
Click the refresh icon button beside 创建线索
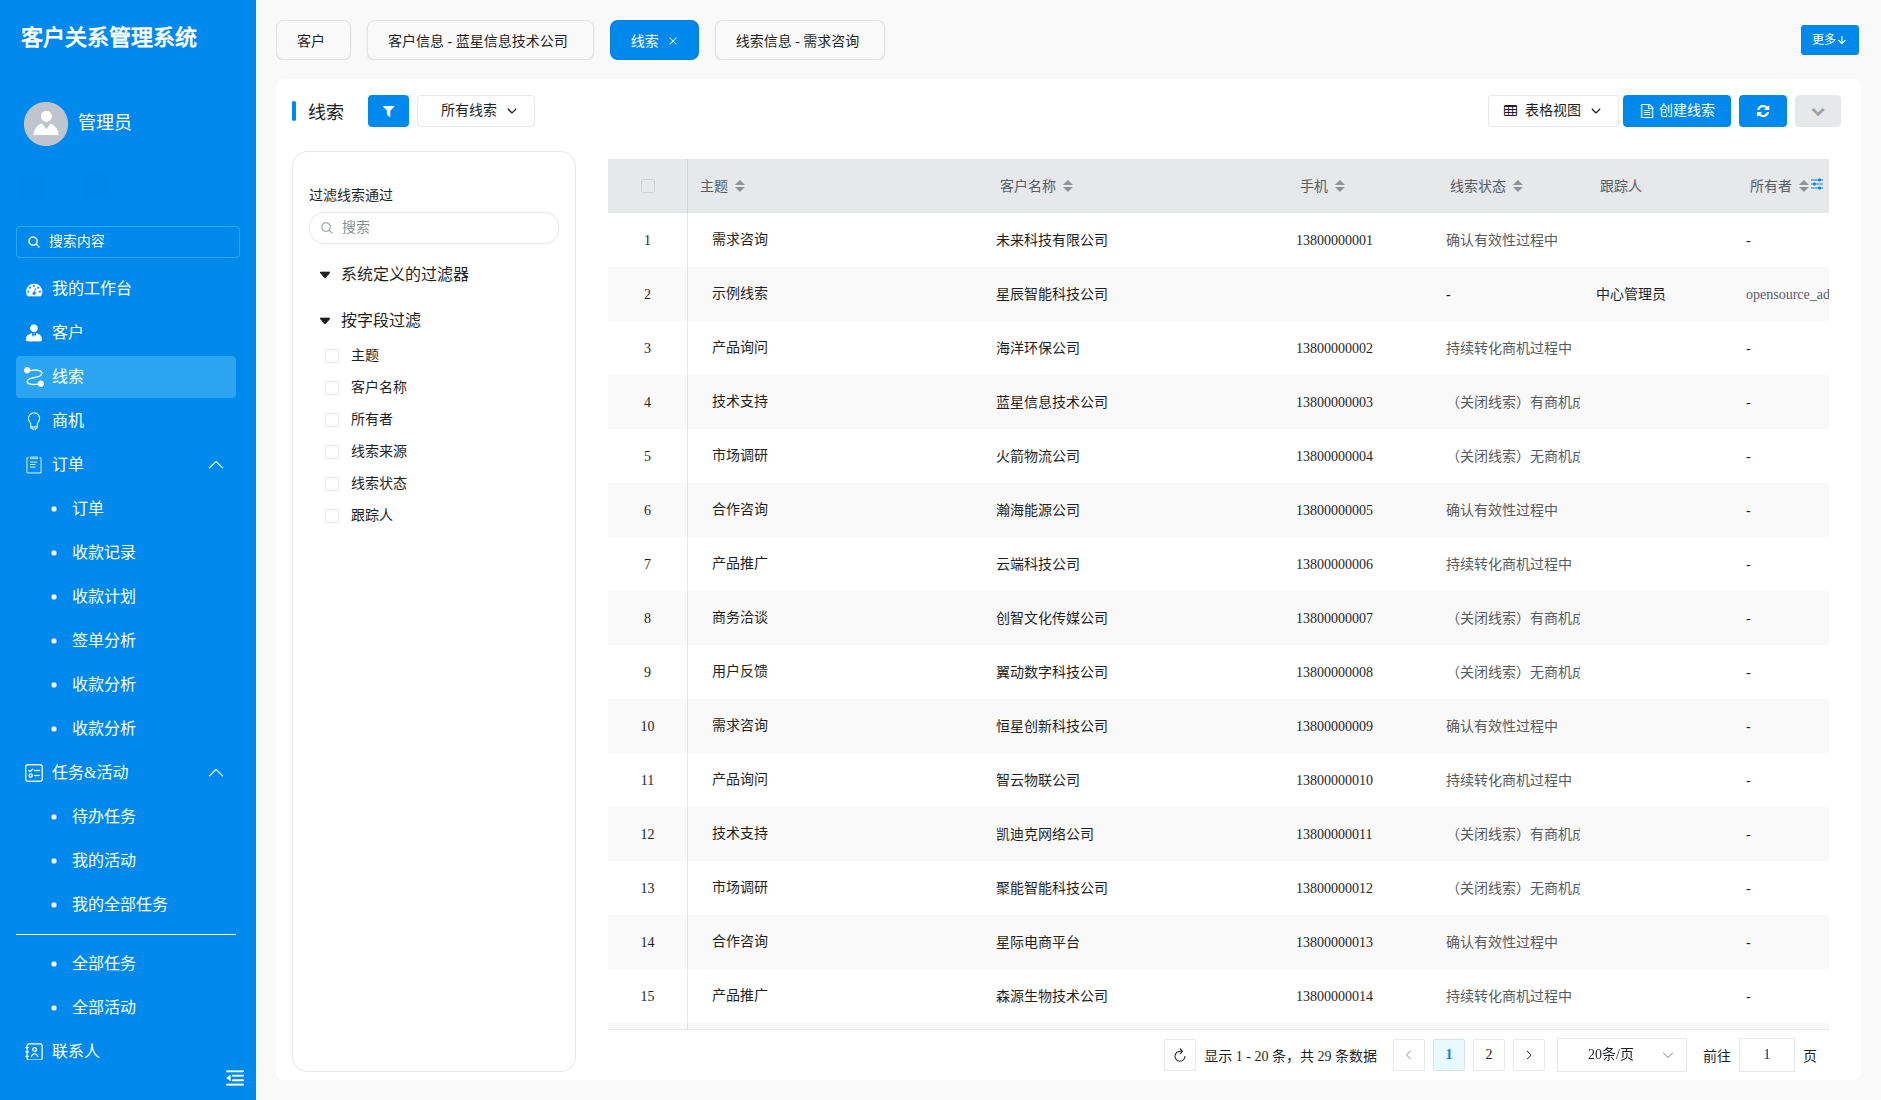click(1763, 111)
